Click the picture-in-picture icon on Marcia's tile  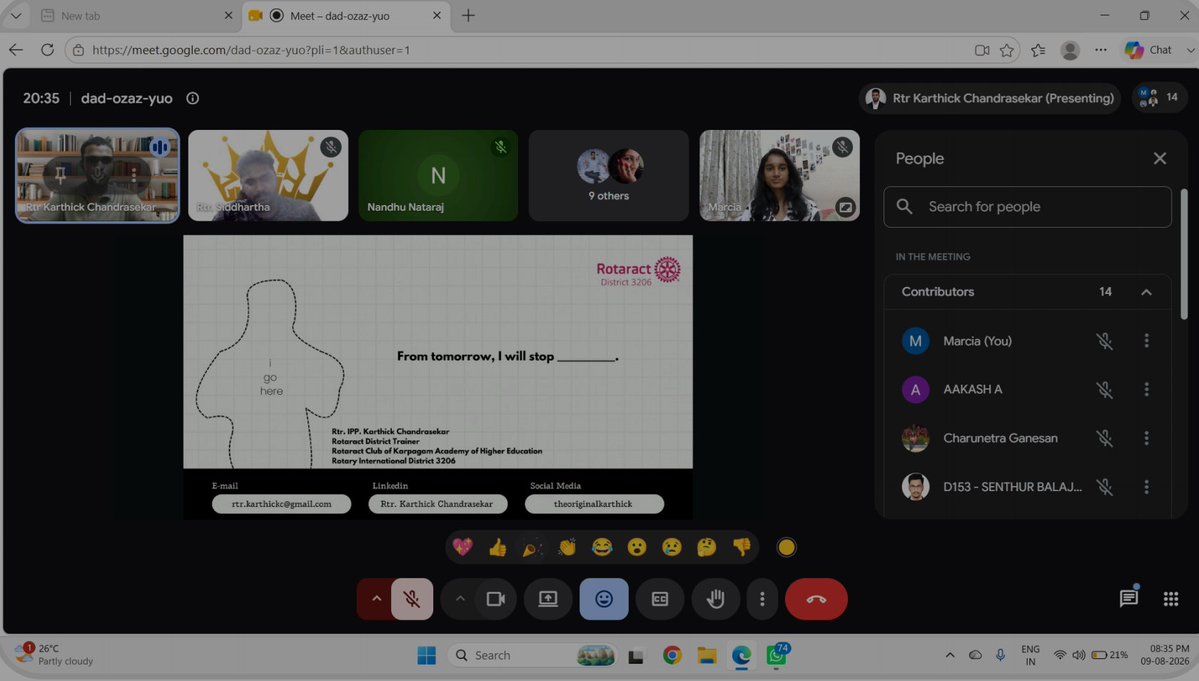pos(845,207)
